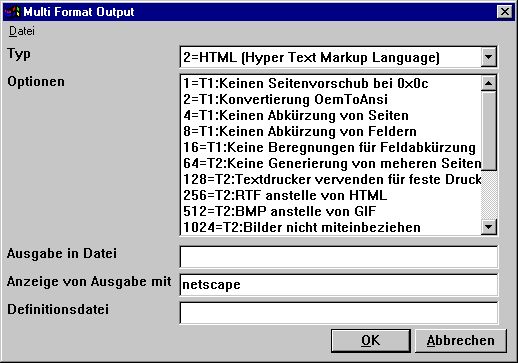Confirm with the OK button
Screen dimensions: 518x363
coord(371,341)
